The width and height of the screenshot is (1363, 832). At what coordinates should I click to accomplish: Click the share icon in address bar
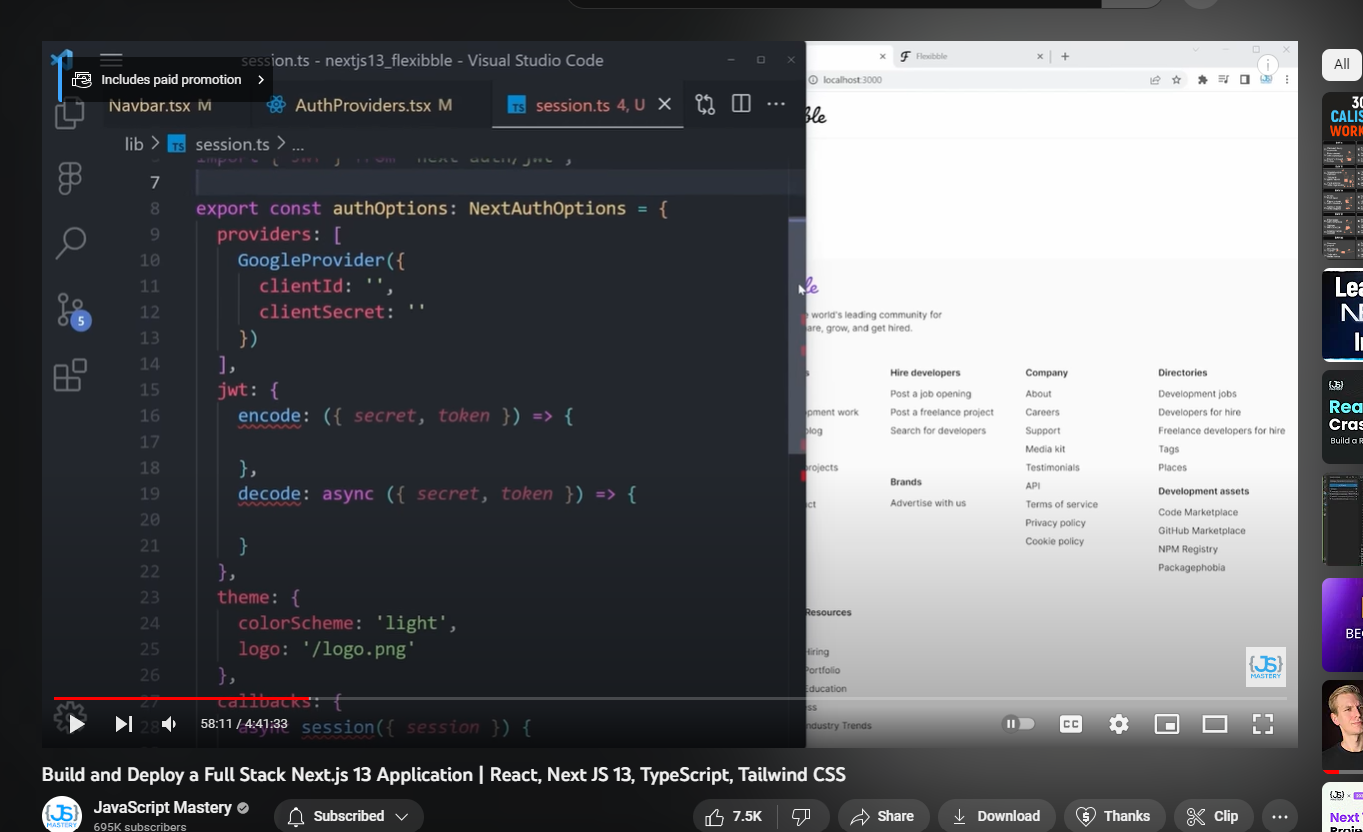click(1155, 80)
